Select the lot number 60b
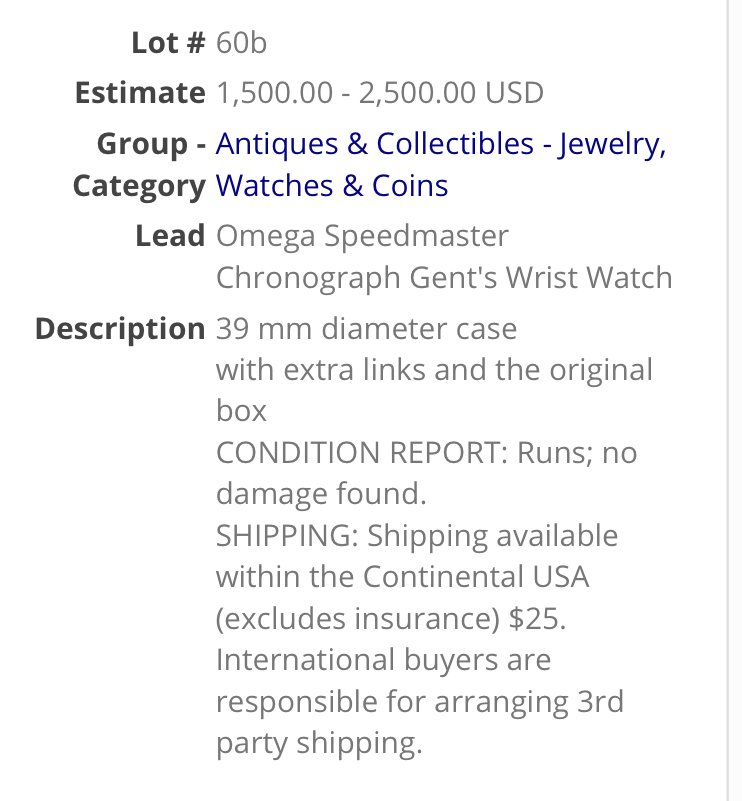Viewport: 742px width, 801px height. pos(242,43)
